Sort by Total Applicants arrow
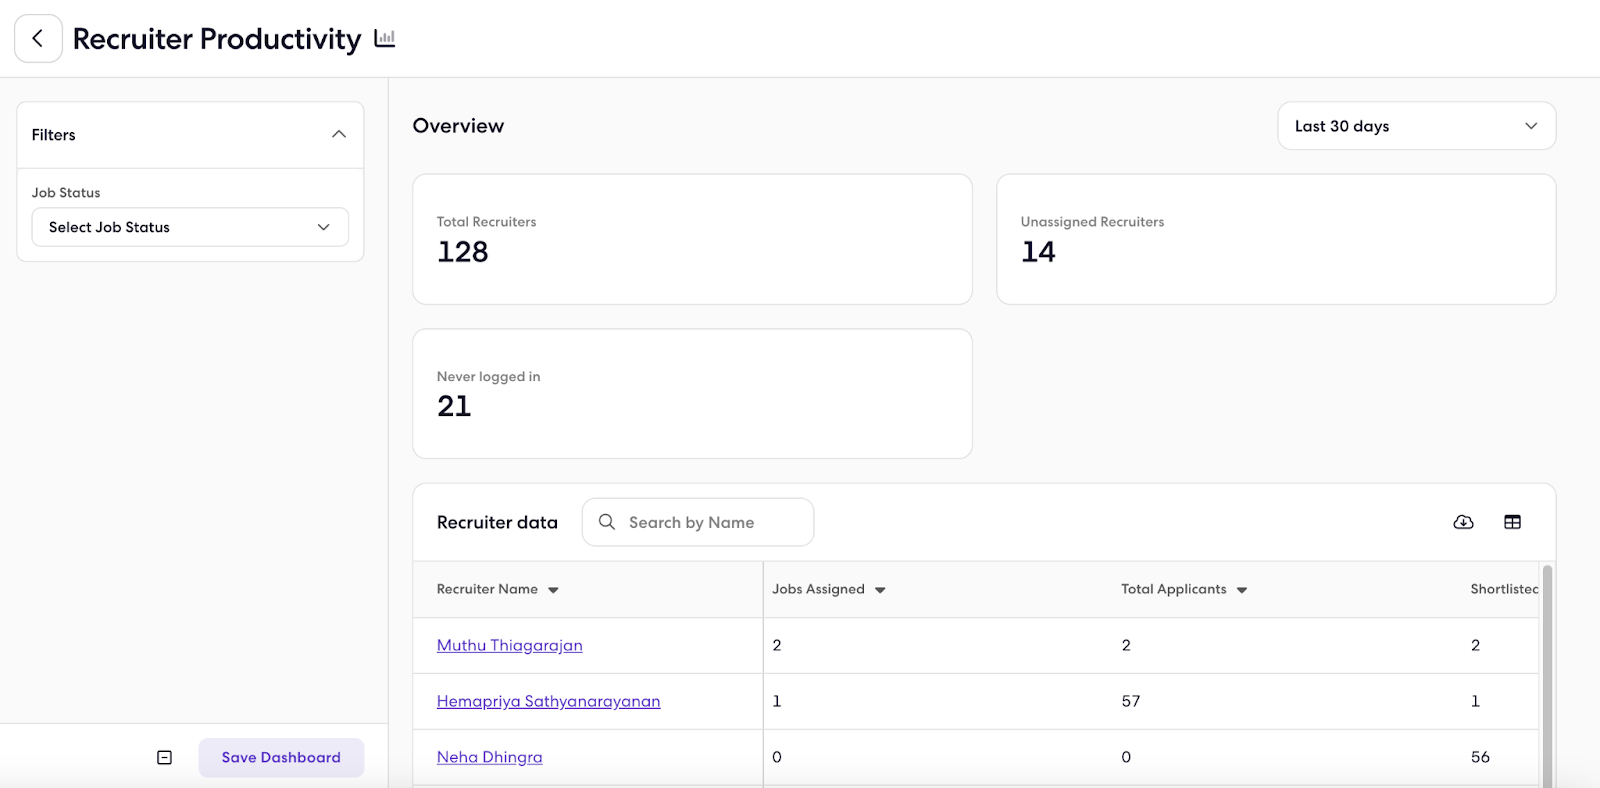 pyautogui.click(x=1242, y=590)
